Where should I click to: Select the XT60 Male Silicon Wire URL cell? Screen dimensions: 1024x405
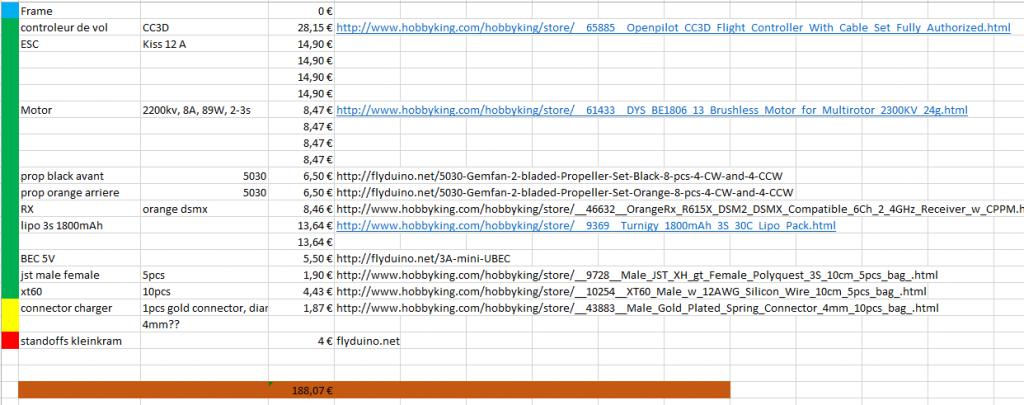(631, 292)
